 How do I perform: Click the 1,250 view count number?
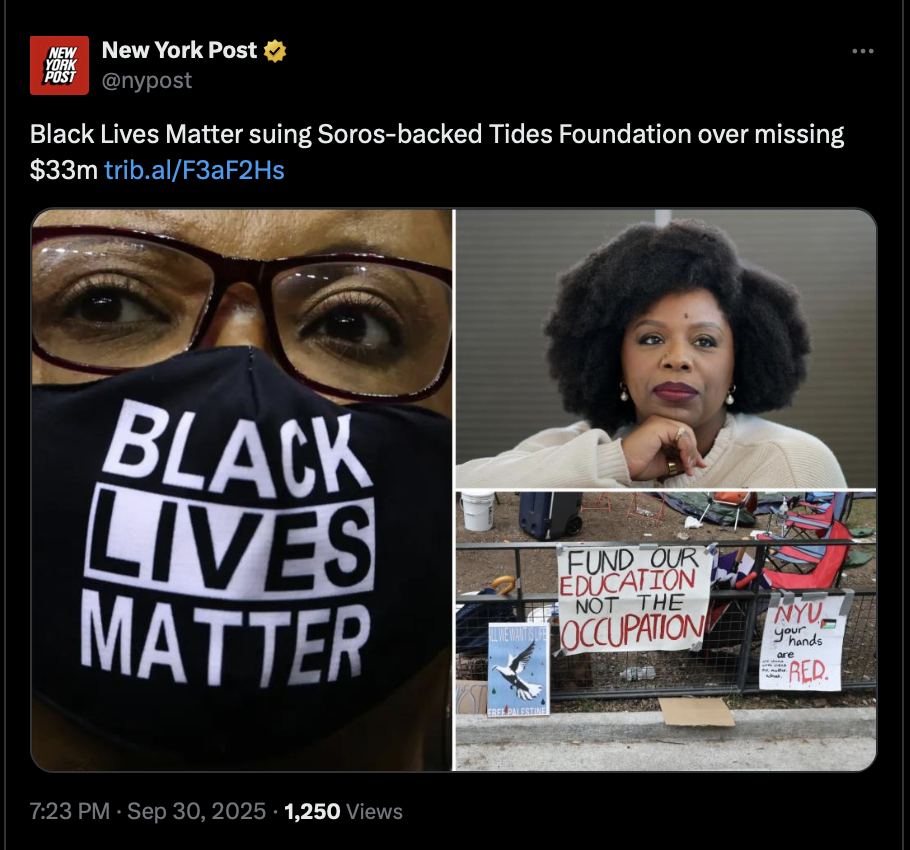[312, 811]
